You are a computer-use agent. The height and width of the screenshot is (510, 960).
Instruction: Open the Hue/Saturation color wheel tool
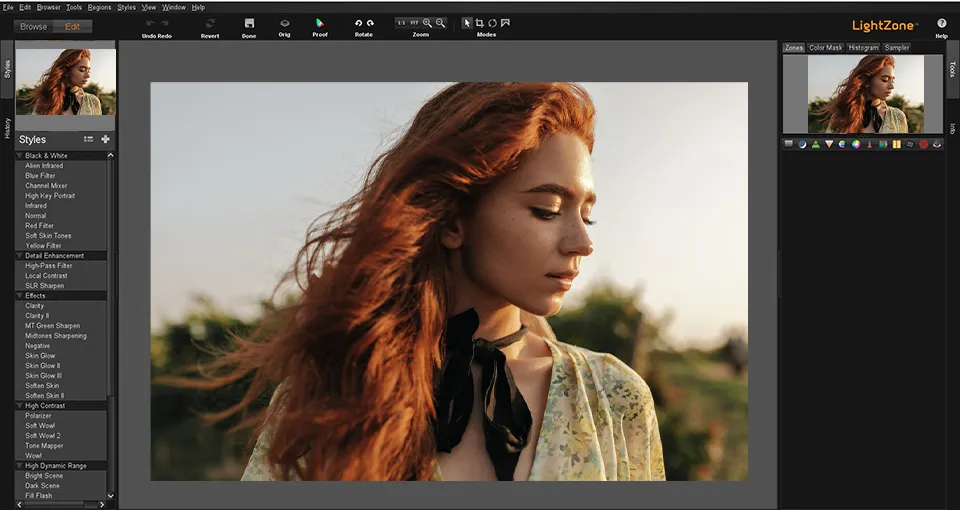[856, 144]
